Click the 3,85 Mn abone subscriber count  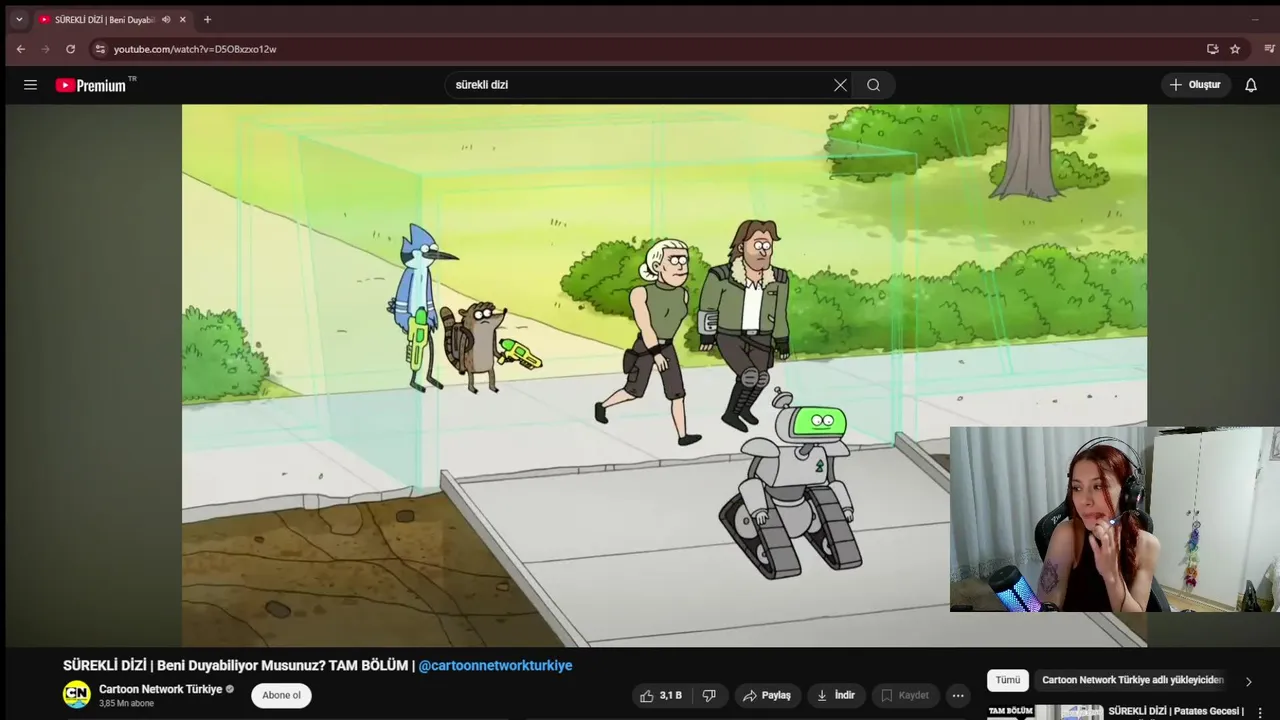(126, 704)
